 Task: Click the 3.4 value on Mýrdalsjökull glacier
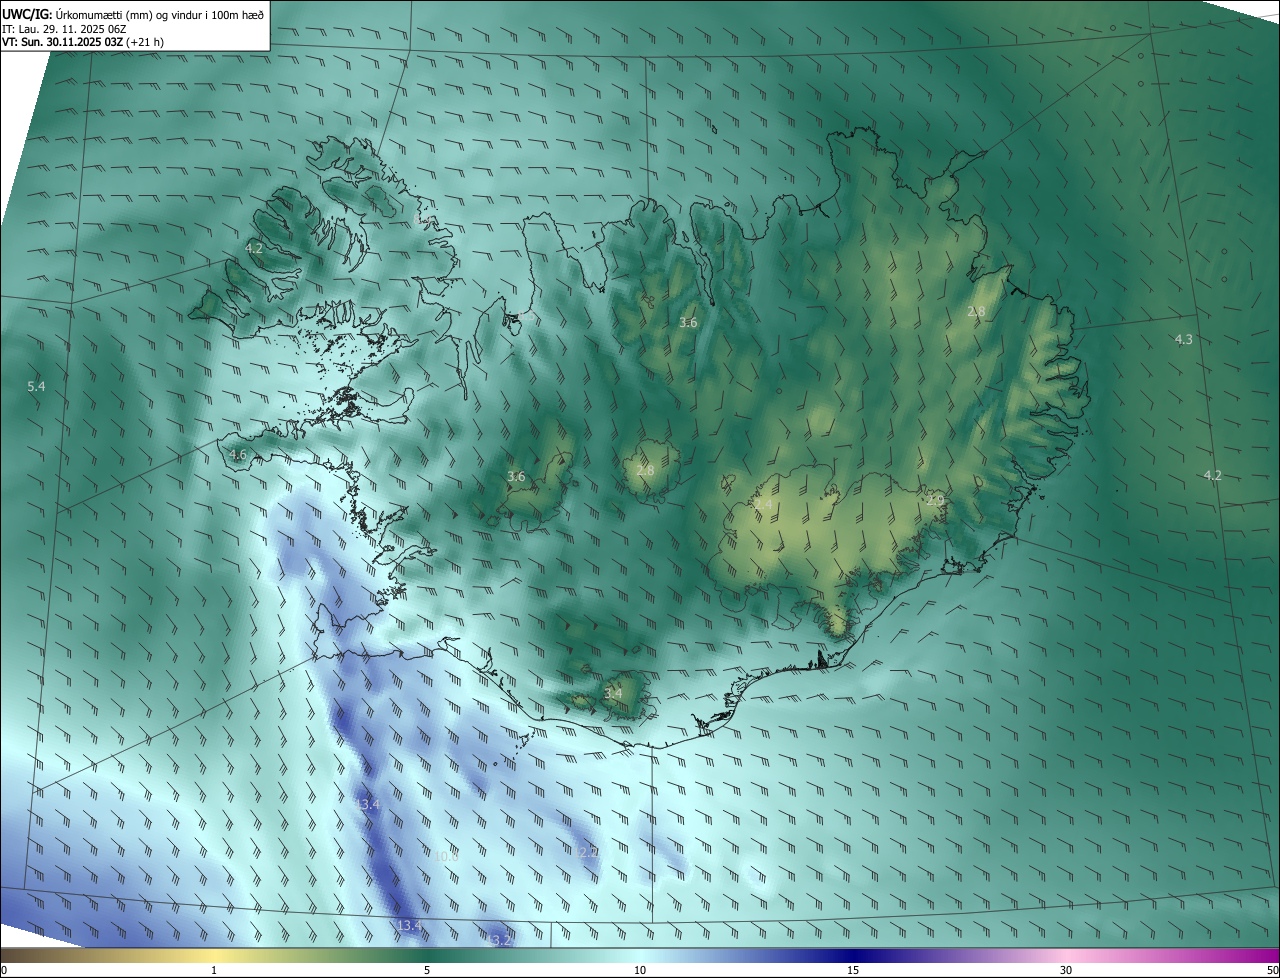[613, 693]
